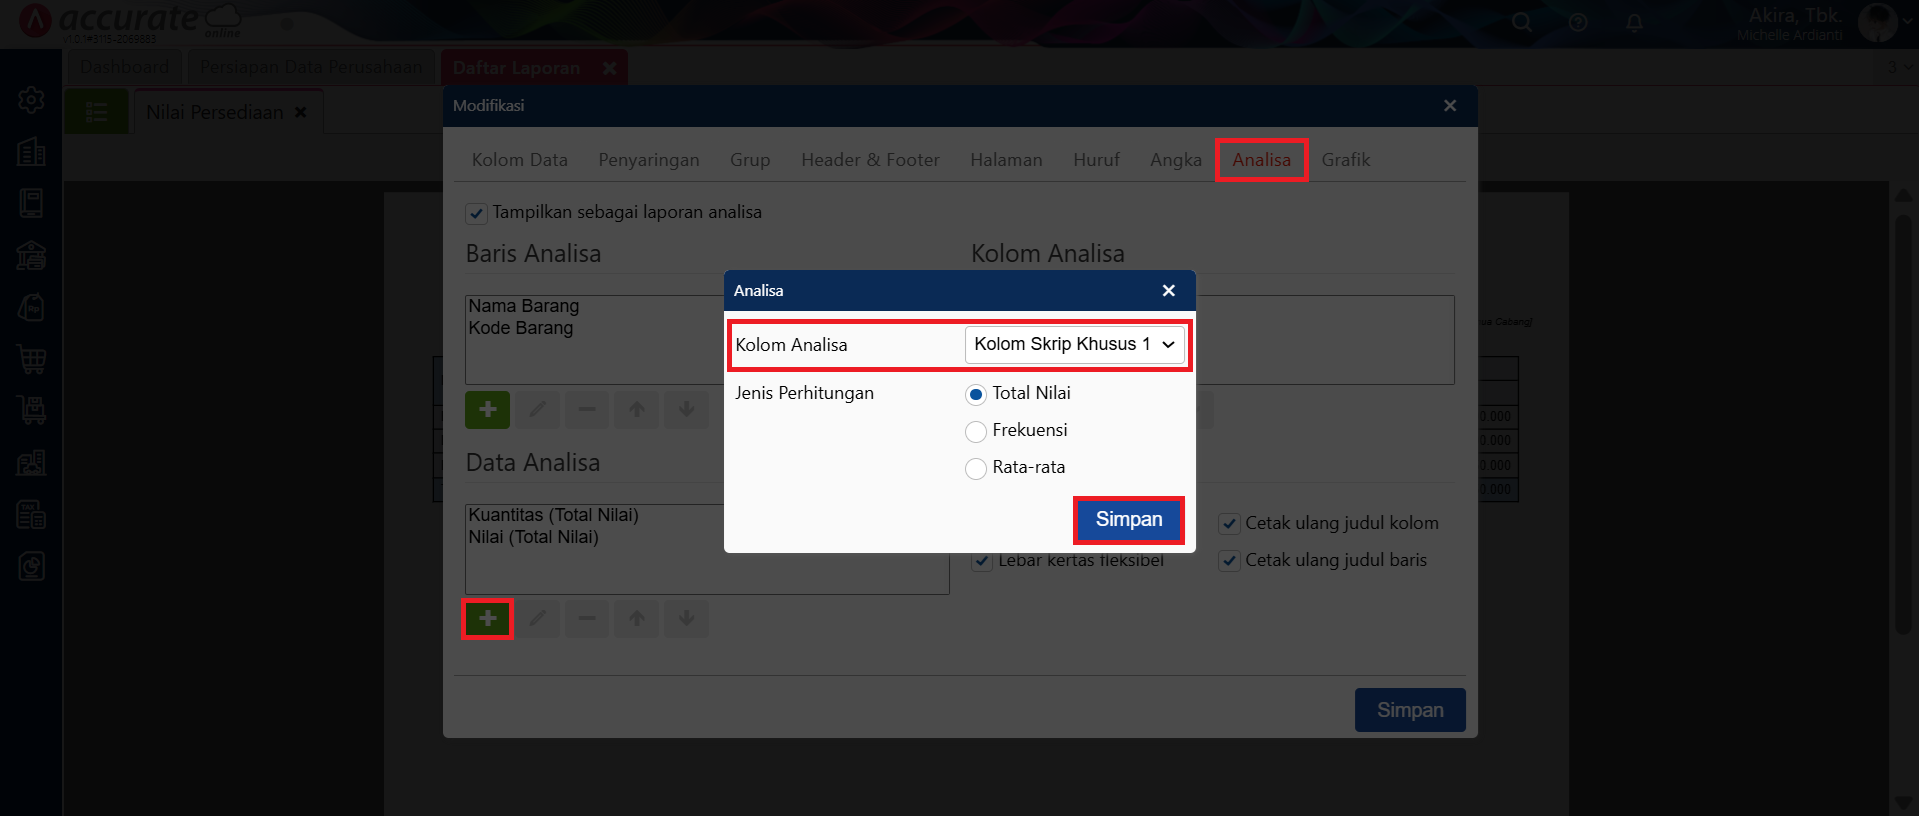Image resolution: width=1919 pixels, height=816 pixels.
Task: Uncheck Cetak ulang judul kolom
Action: [1229, 524]
